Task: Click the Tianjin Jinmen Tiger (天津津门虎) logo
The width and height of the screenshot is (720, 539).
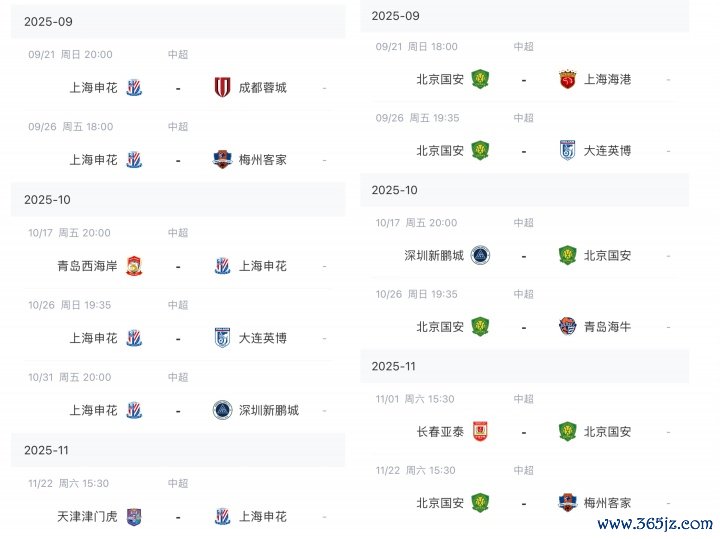Action: click(x=134, y=517)
